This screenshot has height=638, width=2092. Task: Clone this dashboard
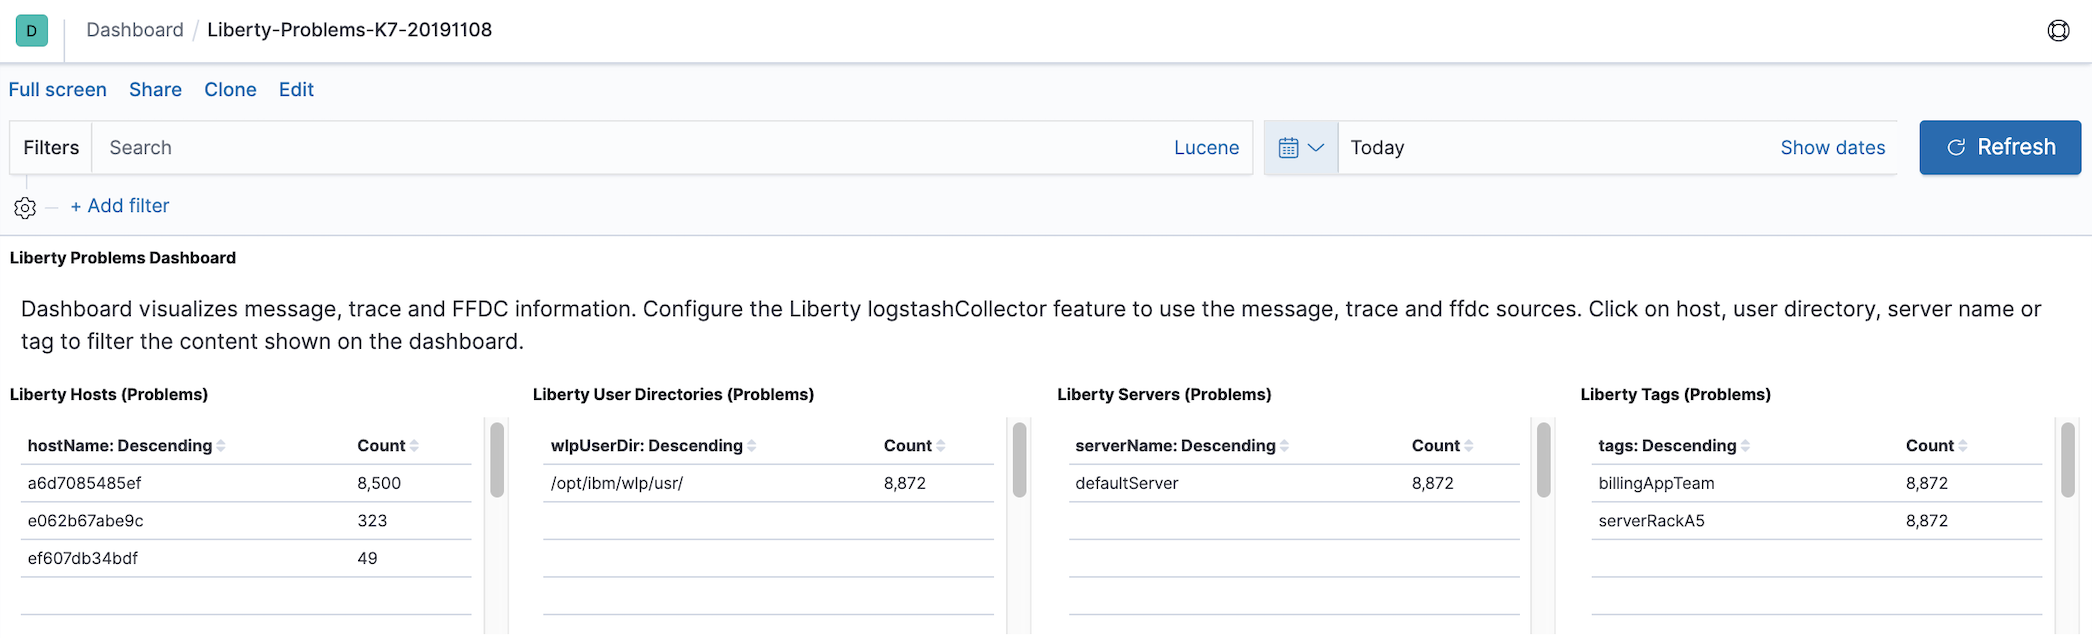point(230,90)
